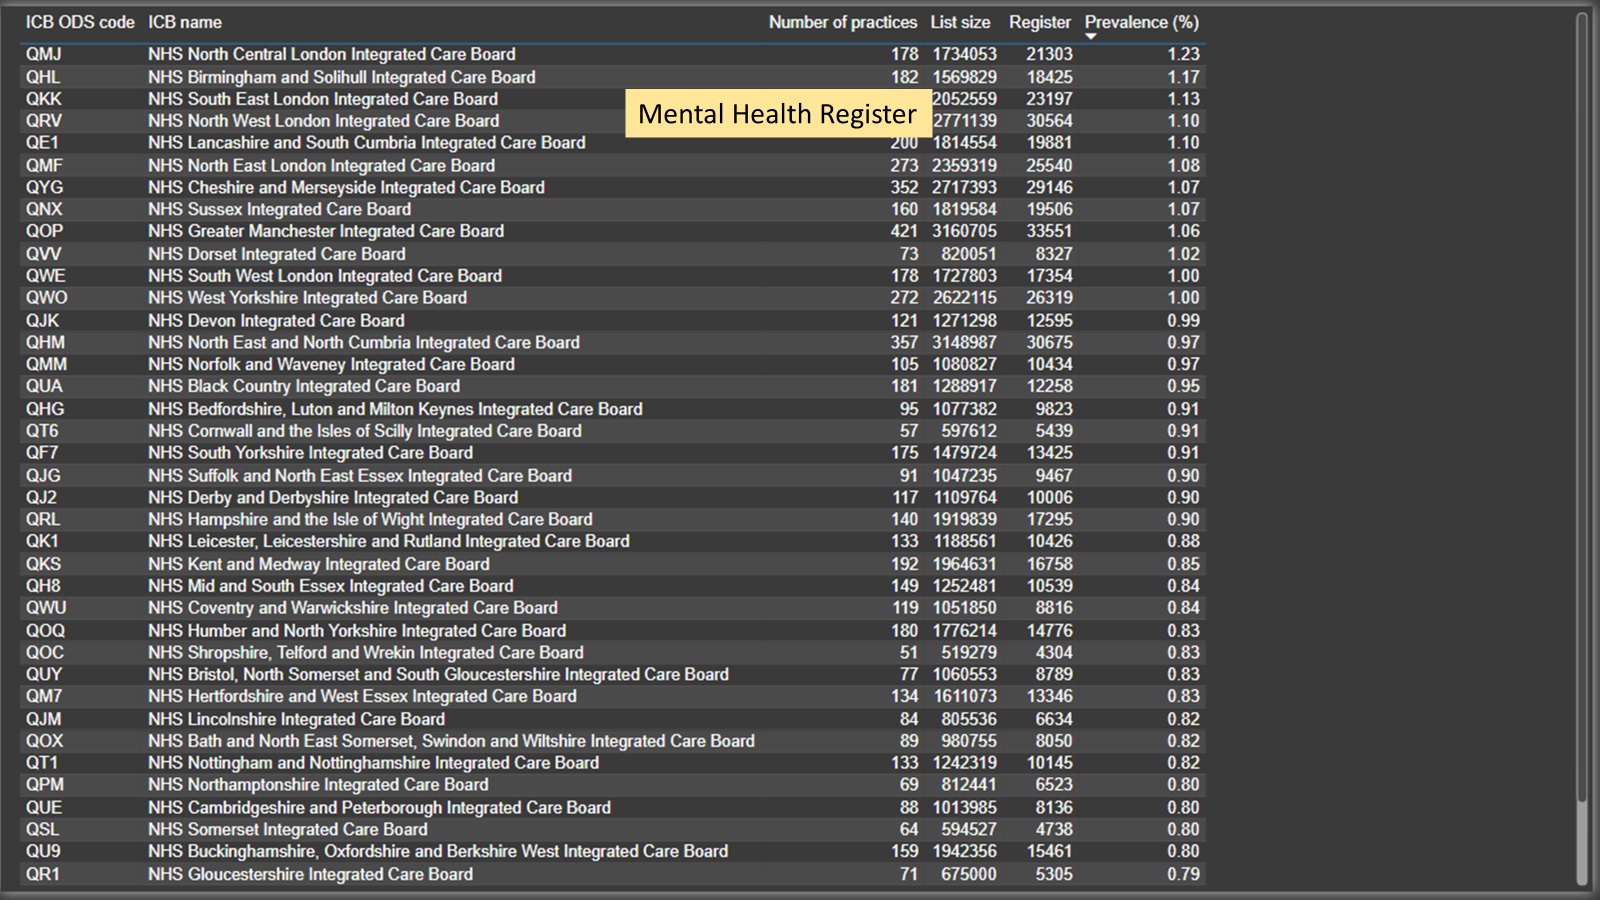Image resolution: width=1600 pixels, height=900 pixels.
Task: Select NHS Lancashire and South Cumbria row name
Action: [367, 142]
